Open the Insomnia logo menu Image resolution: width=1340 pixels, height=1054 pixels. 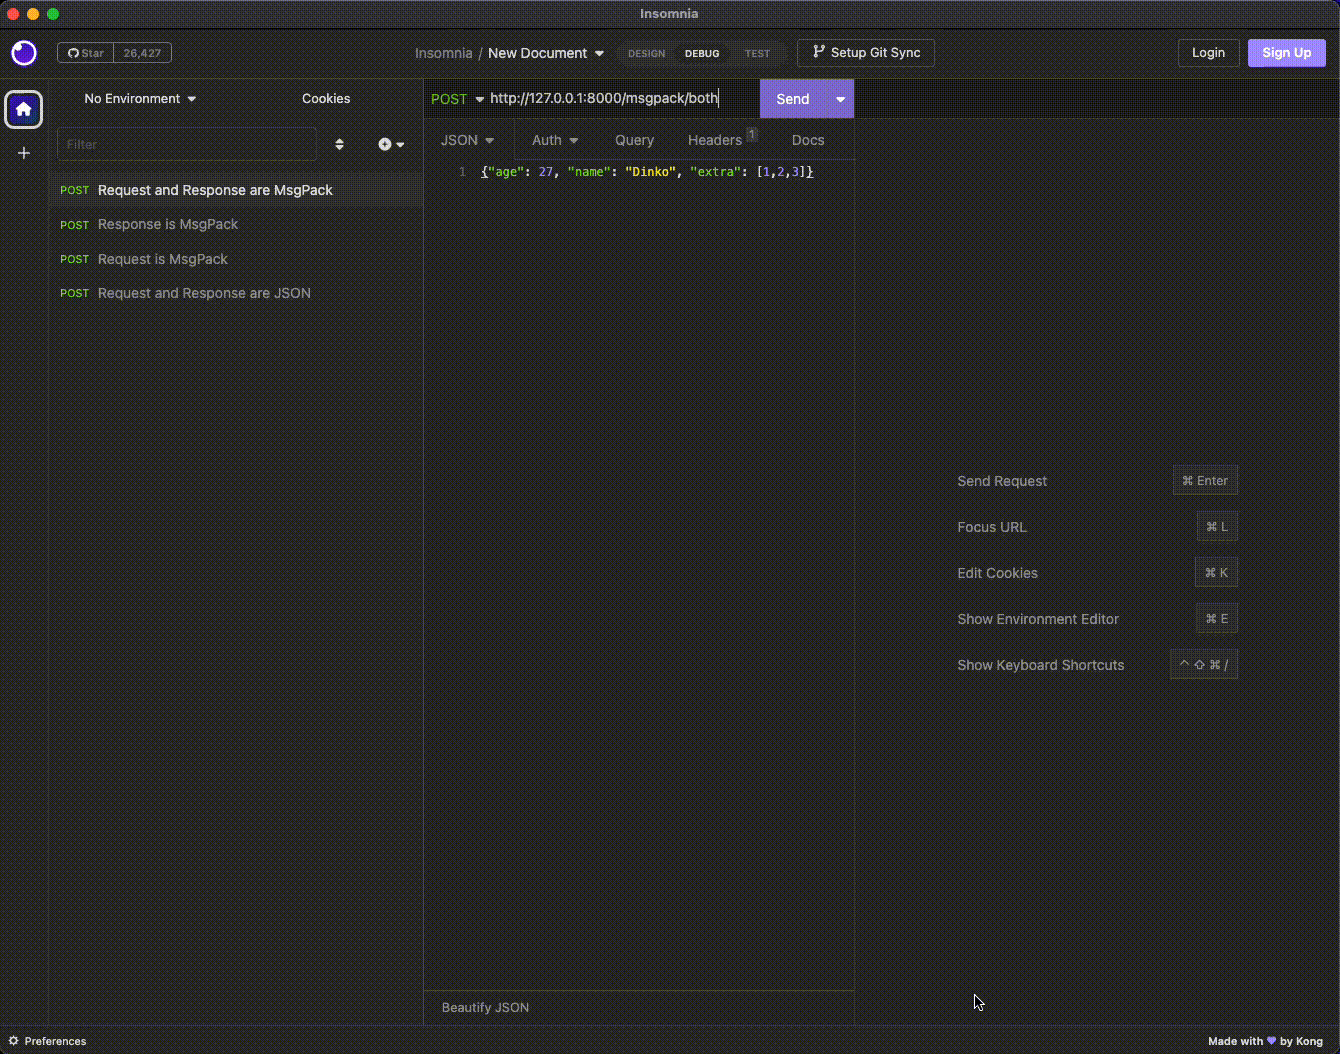coord(24,53)
